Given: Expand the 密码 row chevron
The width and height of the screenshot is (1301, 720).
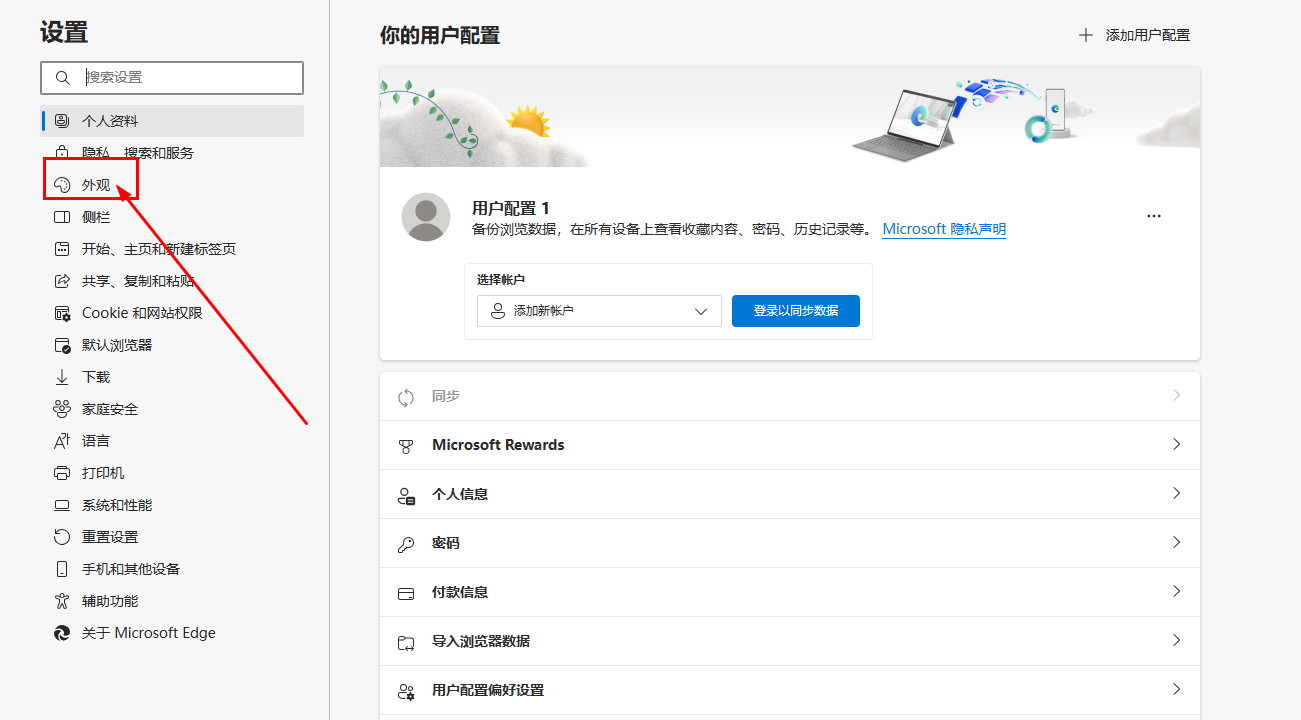Looking at the screenshot, I should pos(1177,542).
